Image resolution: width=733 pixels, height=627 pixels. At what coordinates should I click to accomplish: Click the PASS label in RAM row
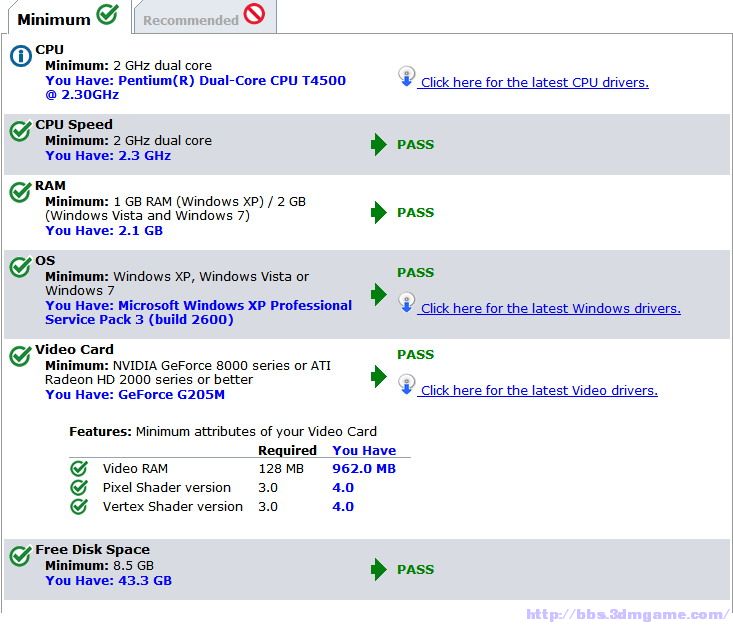[x=416, y=212]
